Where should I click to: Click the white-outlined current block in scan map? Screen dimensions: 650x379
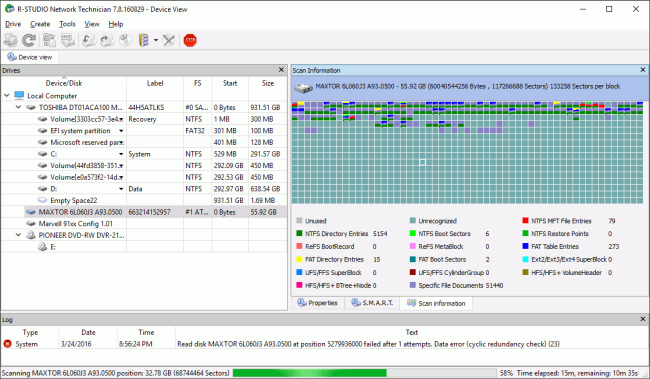[422, 162]
